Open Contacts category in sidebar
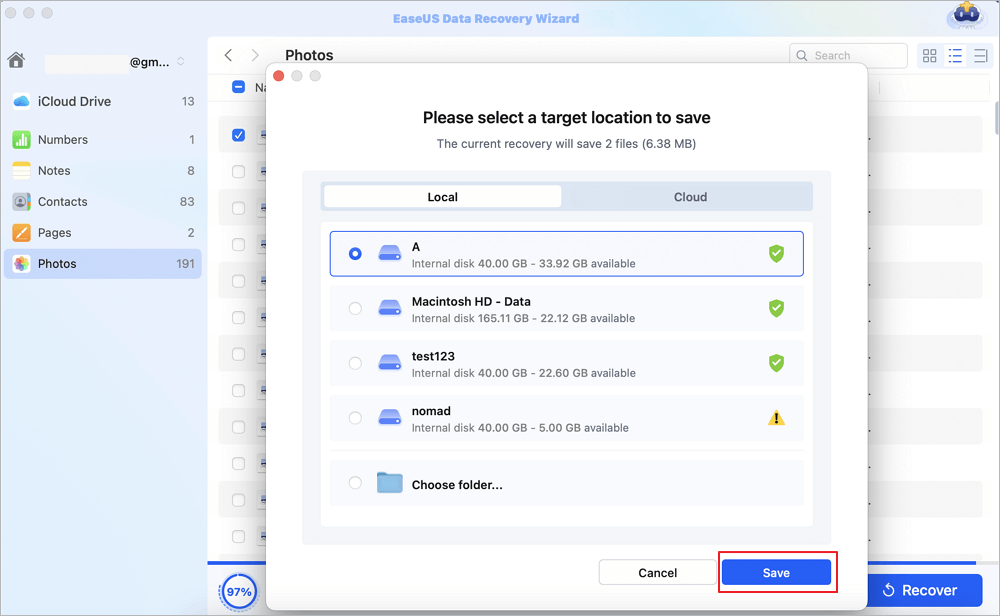This screenshot has height=616, width=1000. point(103,202)
